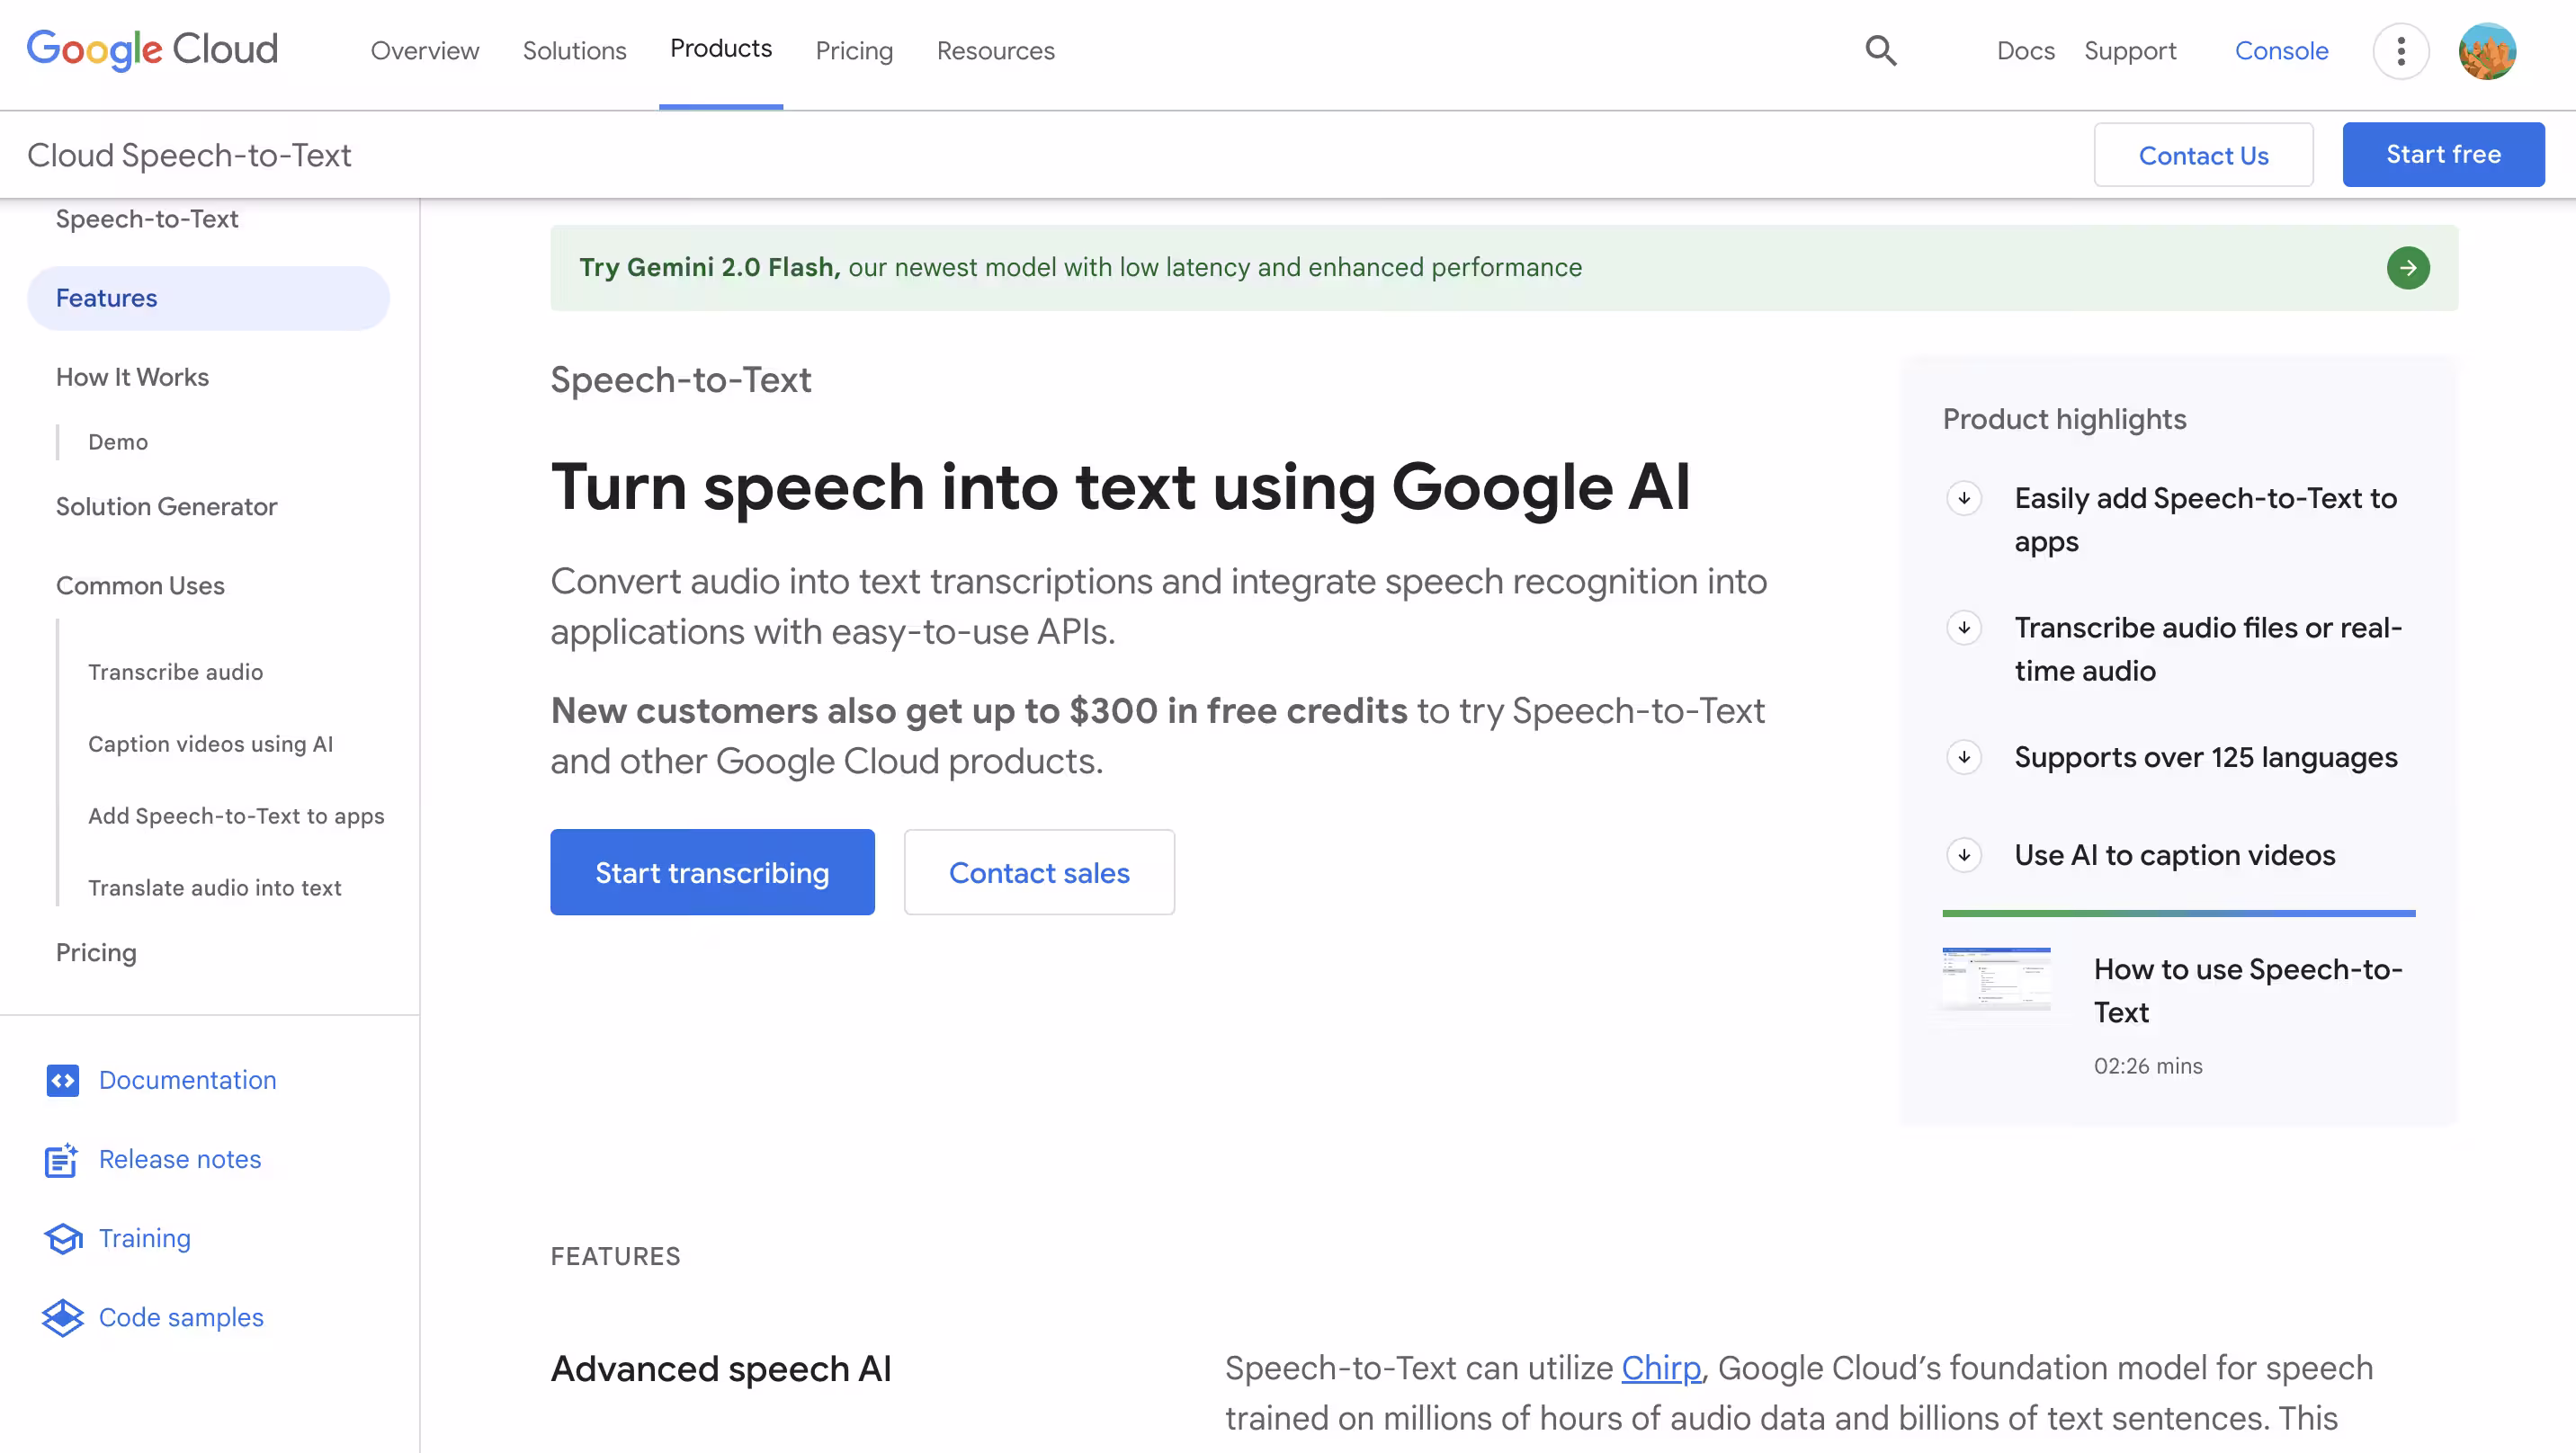This screenshot has width=2576, height=1453.
Task: Click the '02:26 mins' video duration
Action: 2148,1066
